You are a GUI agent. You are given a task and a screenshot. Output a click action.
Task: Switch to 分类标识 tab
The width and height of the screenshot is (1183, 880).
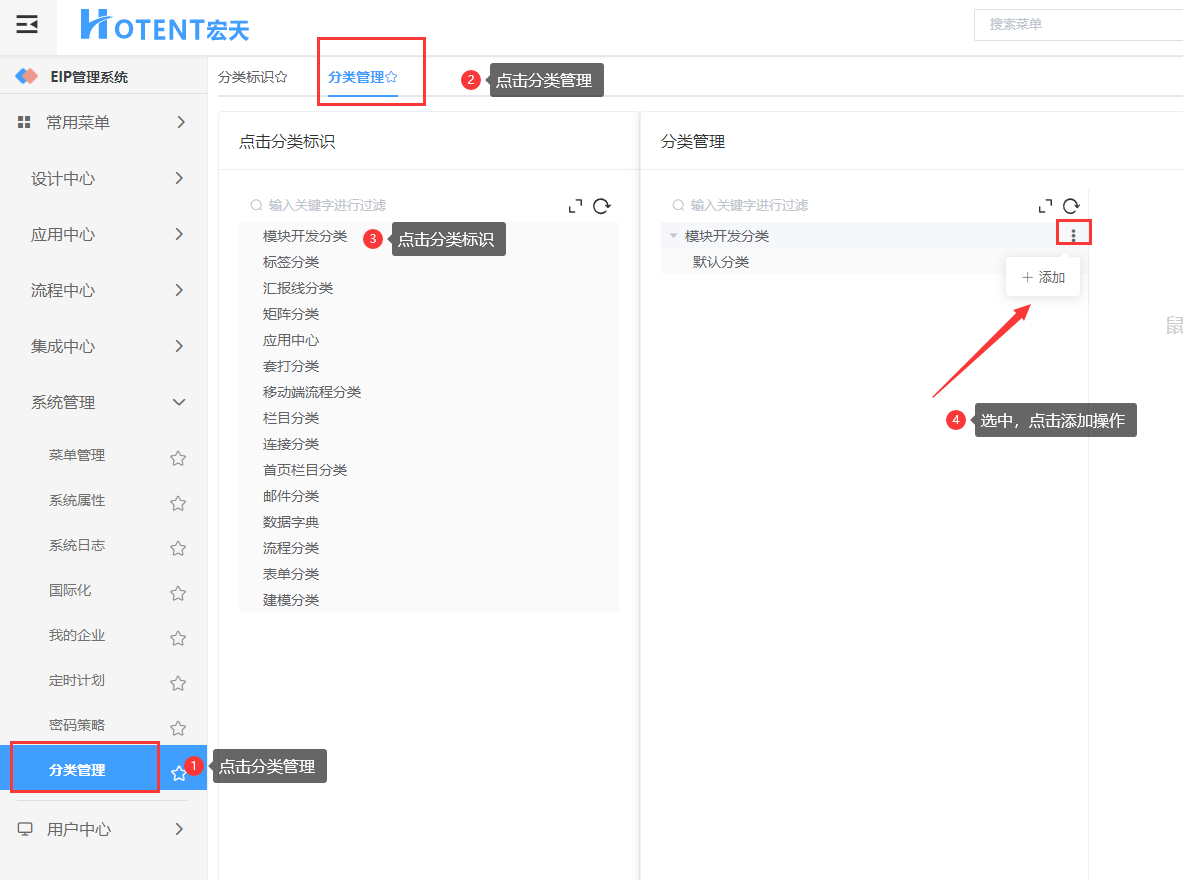pyautogui.click(x=246, y=77)
